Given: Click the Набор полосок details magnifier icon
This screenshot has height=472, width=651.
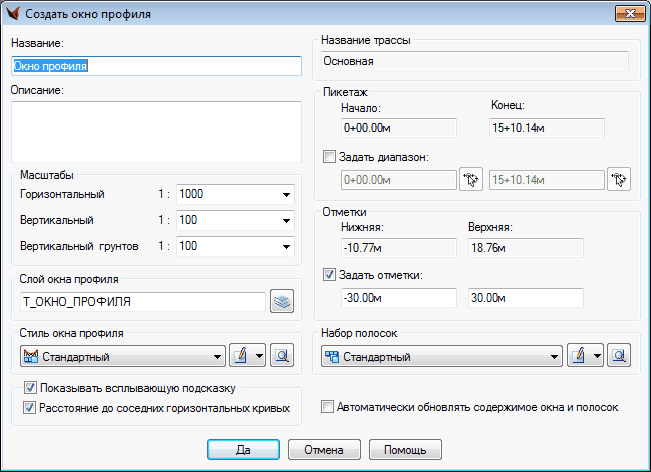Looking at the screenshot, I should pyautogui.click(x=619, y=356).
